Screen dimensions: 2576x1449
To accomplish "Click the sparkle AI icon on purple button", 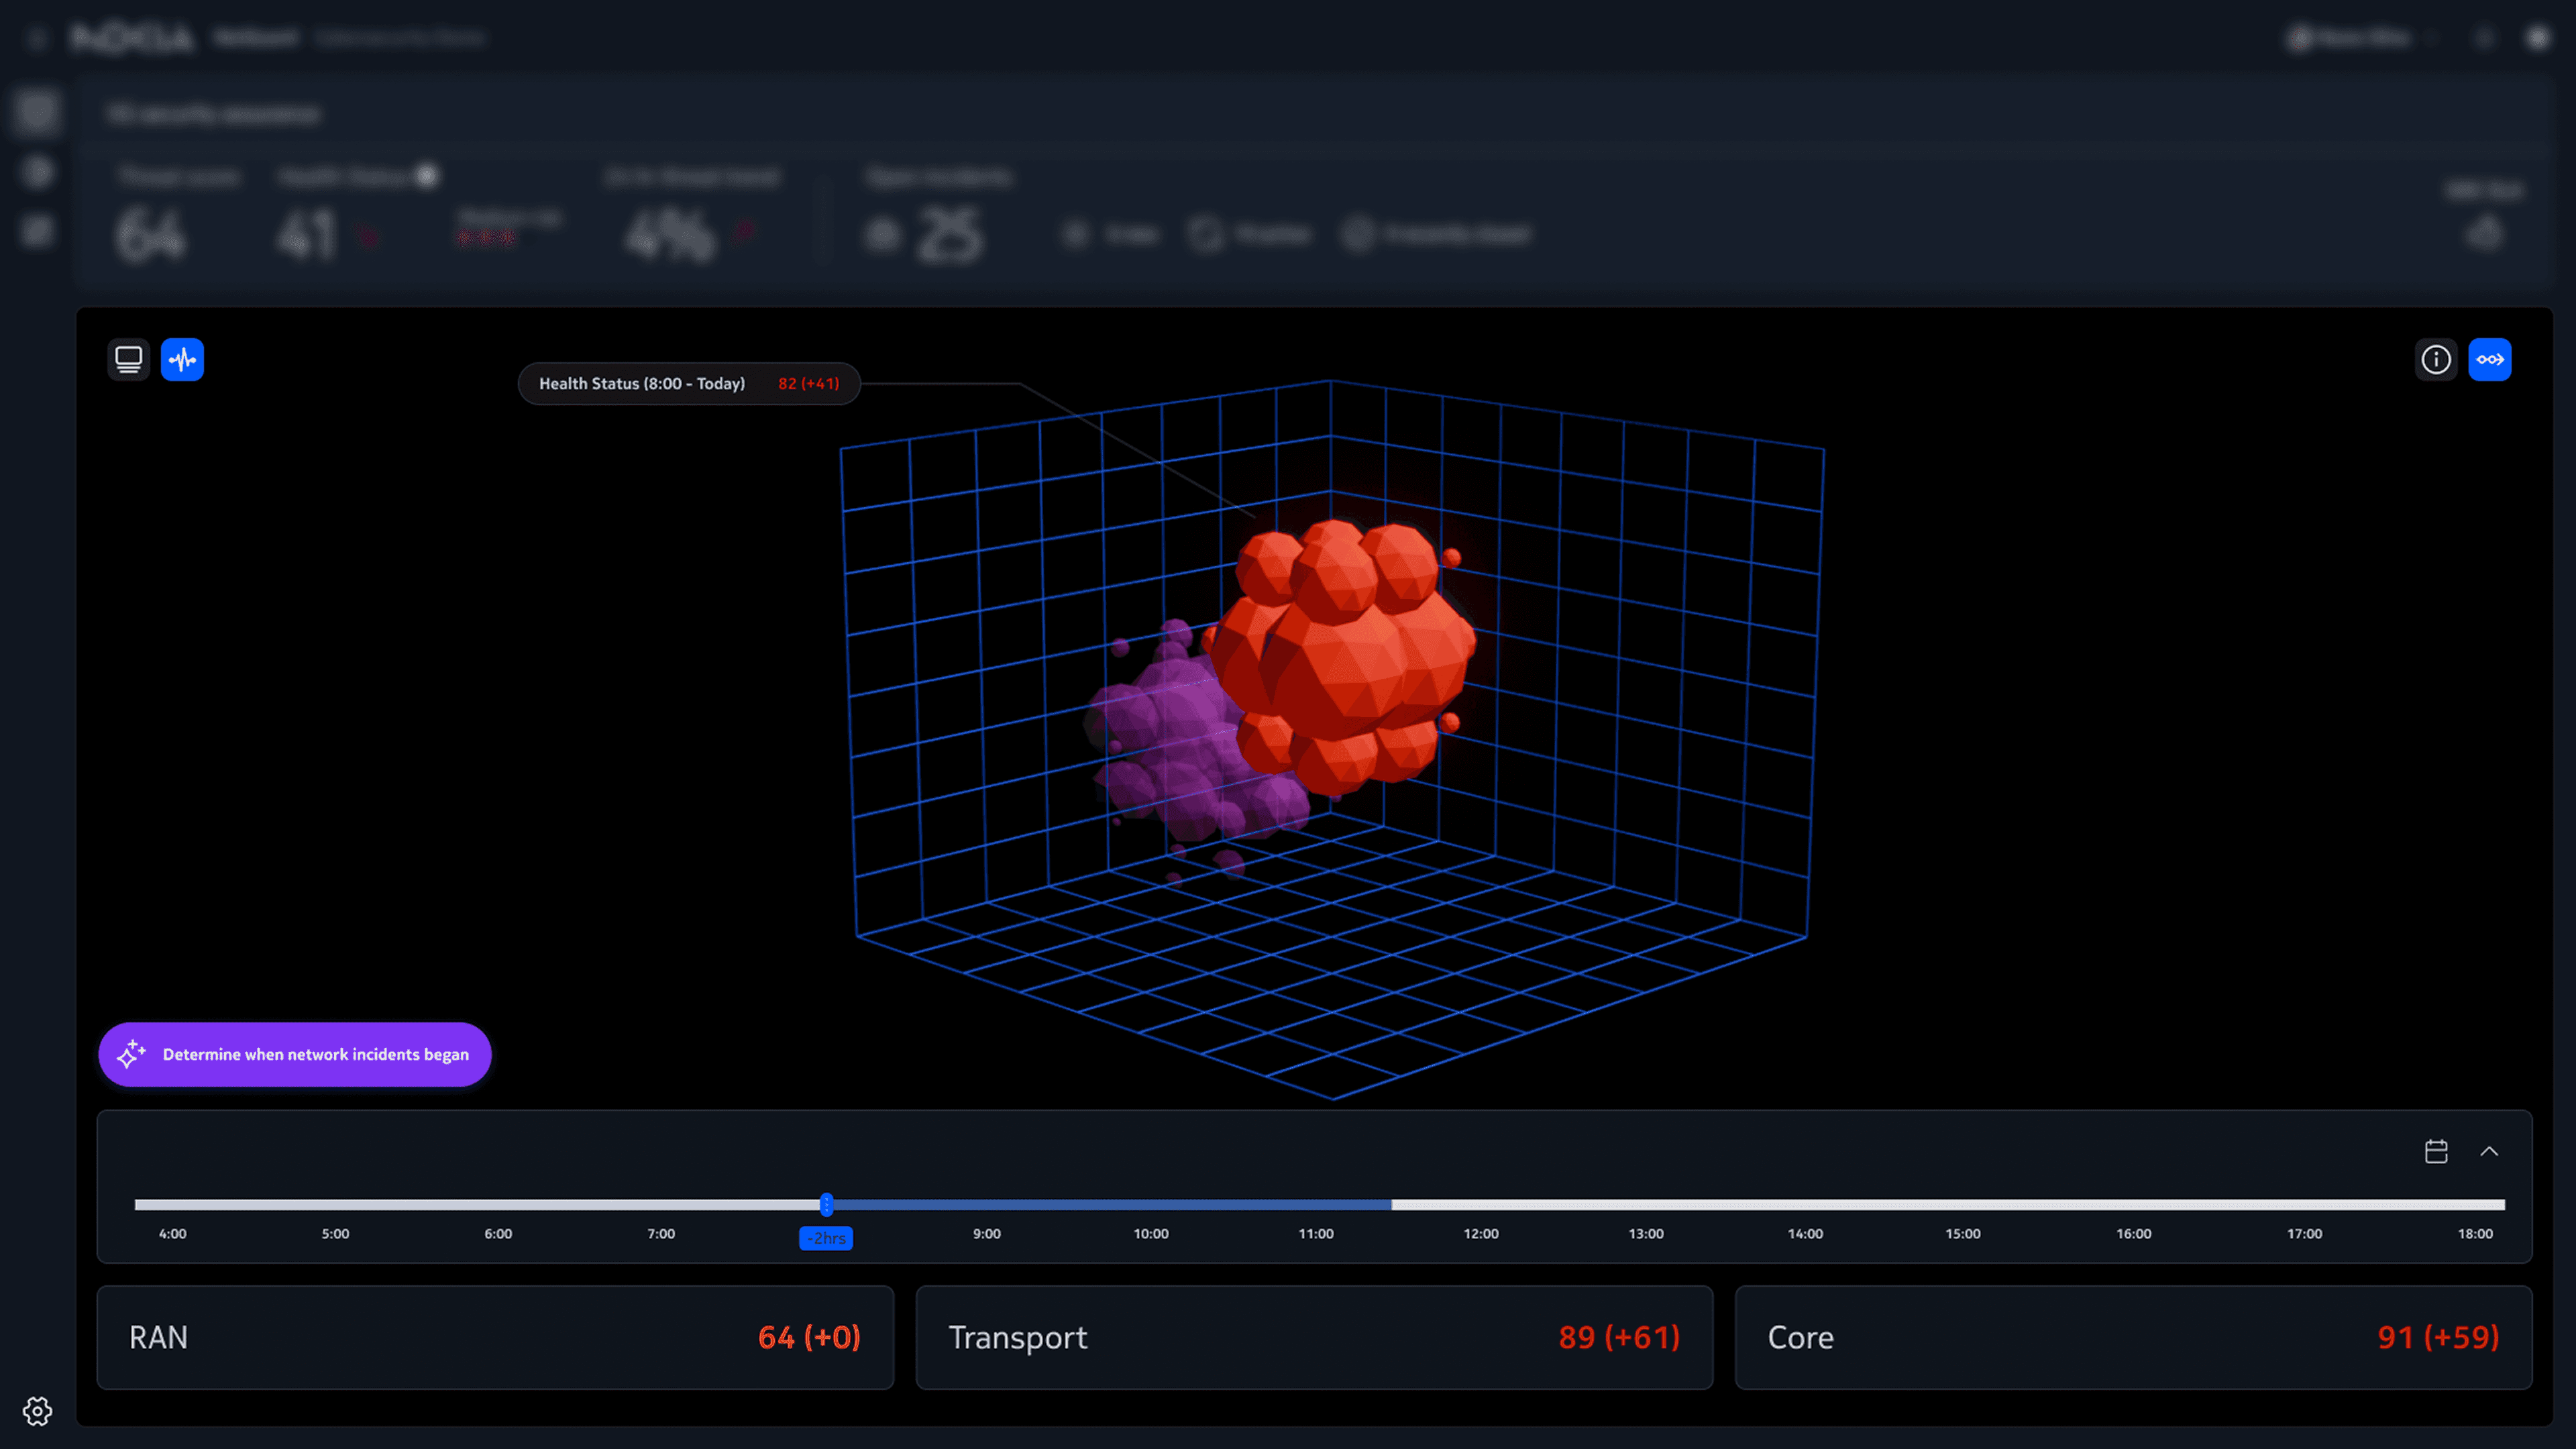I will pos(131,1054).
